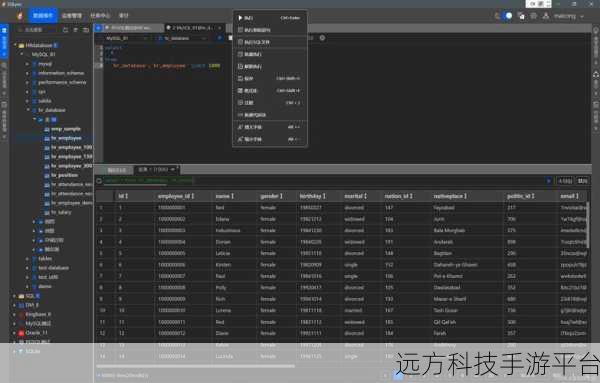Click the rightmost button above result grid
This screenshot has height=383, width=600.
pos(582,181)
